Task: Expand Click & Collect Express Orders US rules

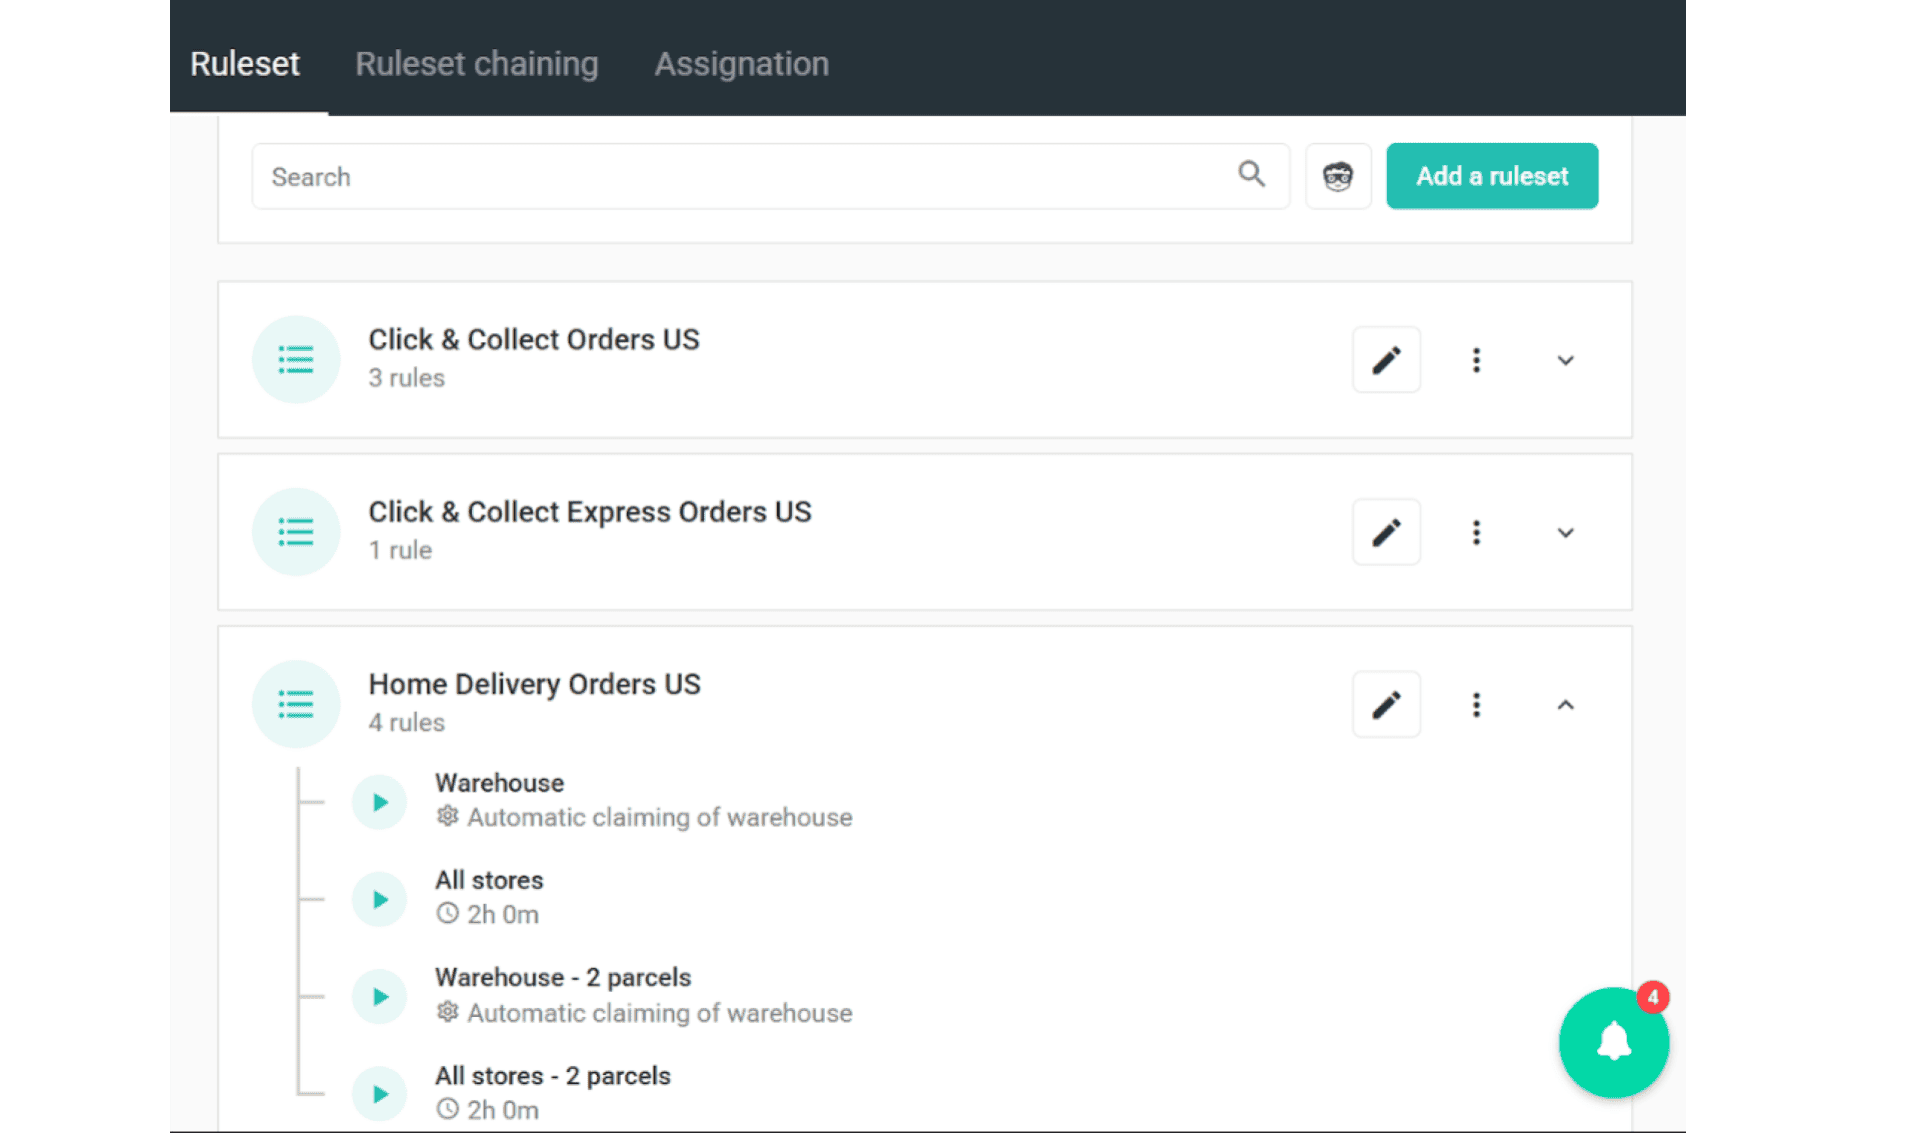Action: coord(1565,532)
